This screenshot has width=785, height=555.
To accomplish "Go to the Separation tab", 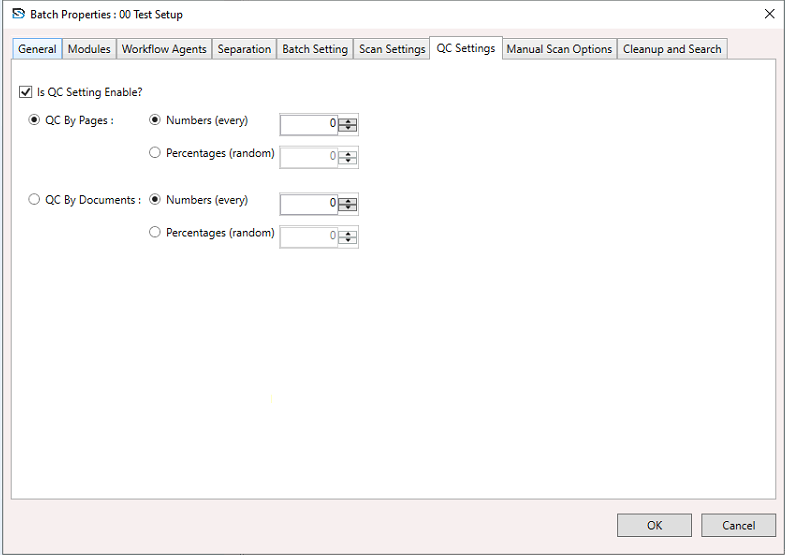I will pyautogui.click(x=244, y=49).
